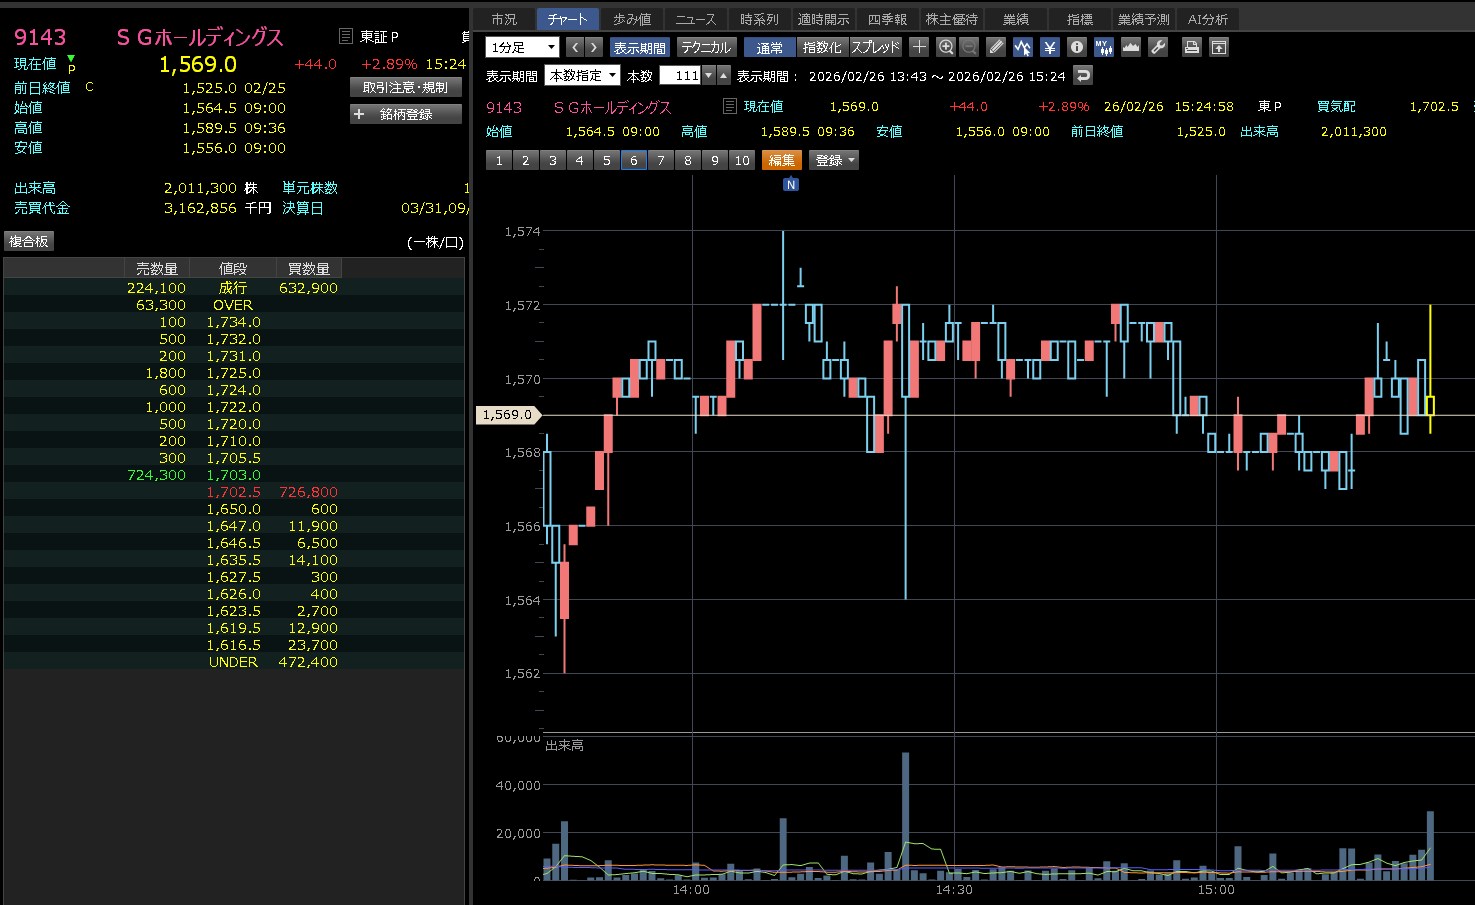
Task: Print the chart using printer icon
Action: coord(1191,47)
